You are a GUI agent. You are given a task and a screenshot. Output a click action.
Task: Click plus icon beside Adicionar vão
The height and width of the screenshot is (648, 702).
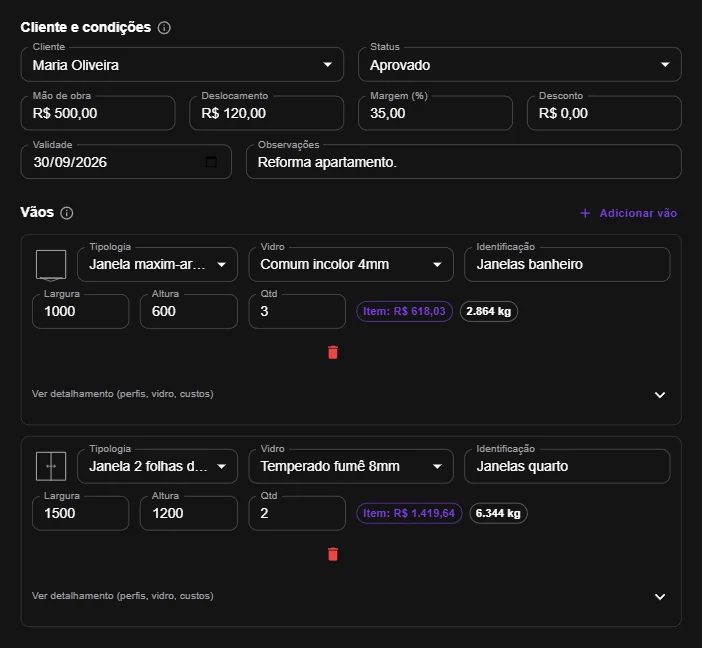[585, 213]
